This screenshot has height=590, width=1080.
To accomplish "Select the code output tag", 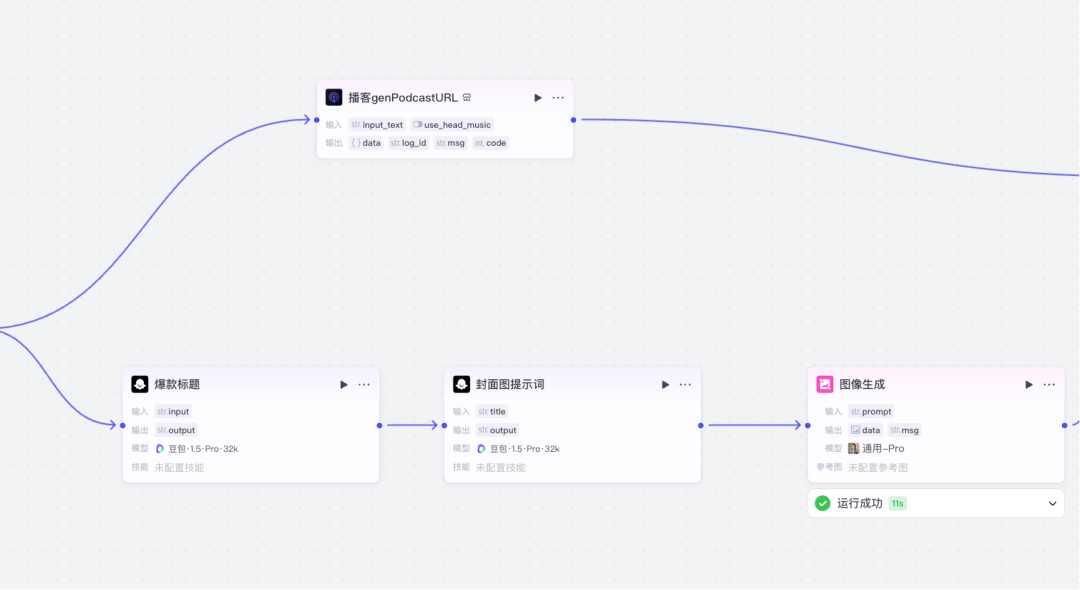I will (x=490, y=143).
